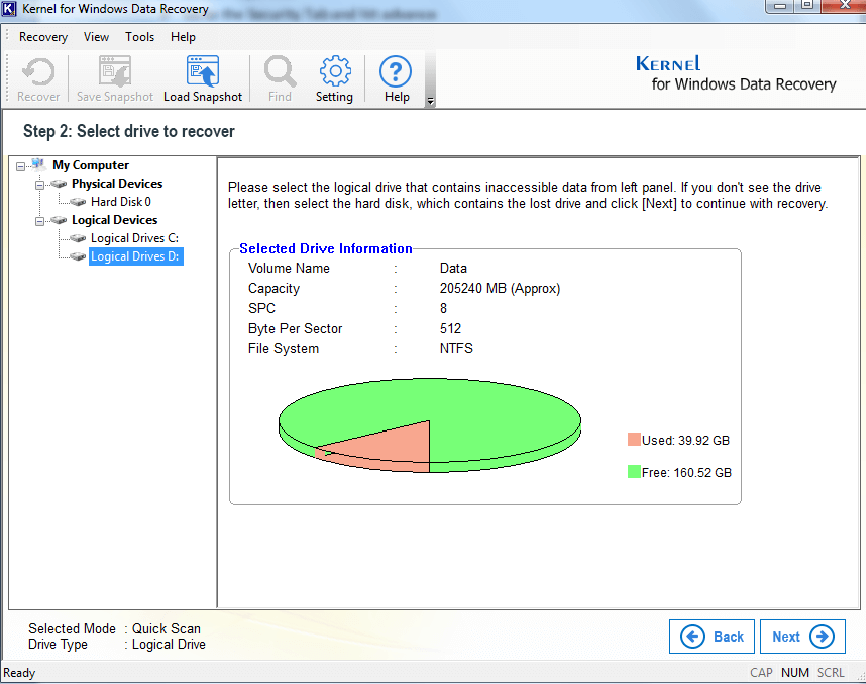Click the Step 2: Select drive heading
Image resolution: width=866 pixels, height=684 pixels.
pos(129,131)
